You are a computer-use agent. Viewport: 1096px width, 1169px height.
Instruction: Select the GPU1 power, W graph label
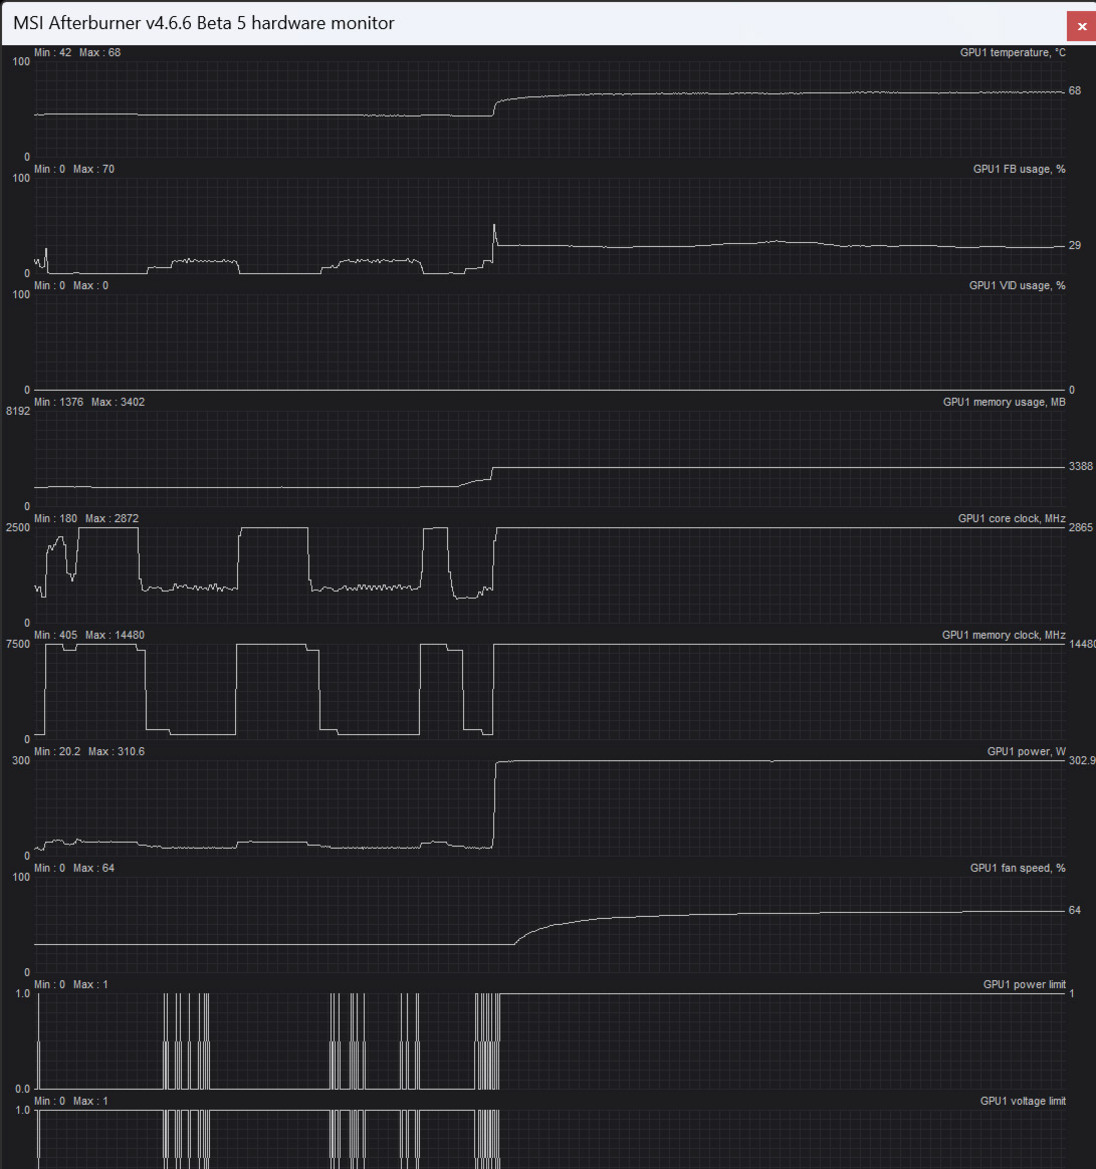1027,752
